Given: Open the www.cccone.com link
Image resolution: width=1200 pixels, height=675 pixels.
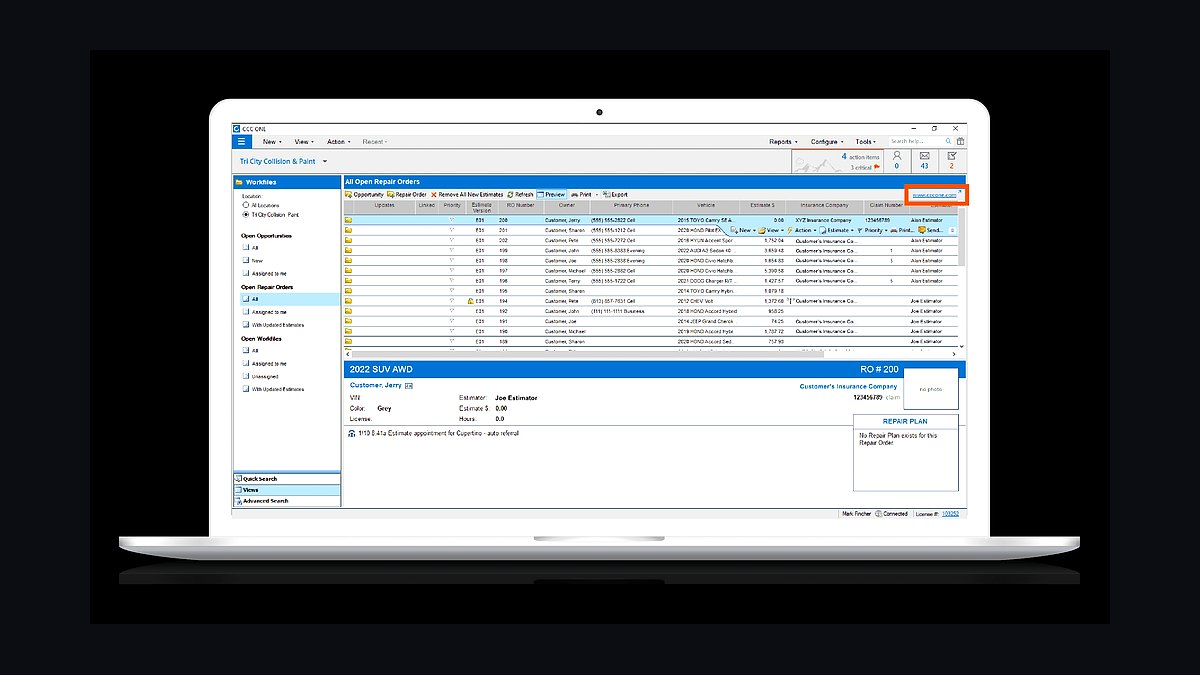Looking at the screenshot, I should 934,195.
